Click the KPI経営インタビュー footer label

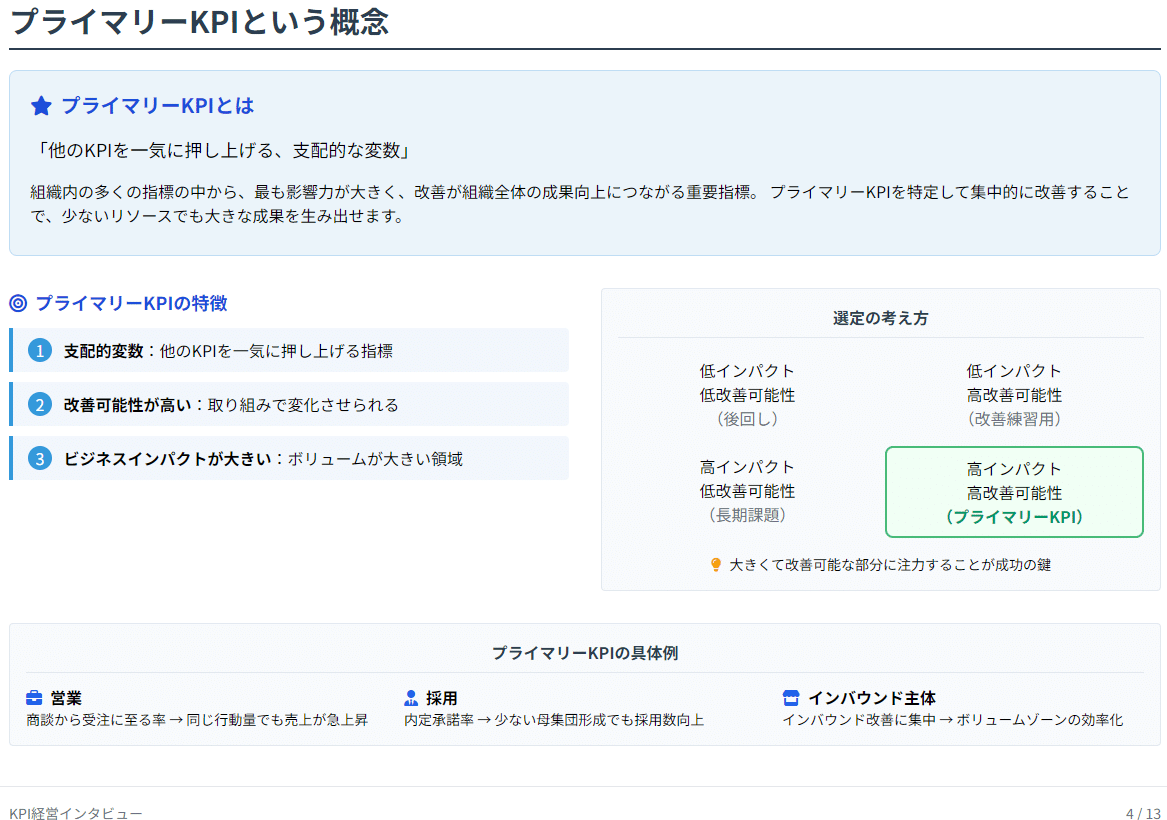pyautogui.click(x=76, y=813)
